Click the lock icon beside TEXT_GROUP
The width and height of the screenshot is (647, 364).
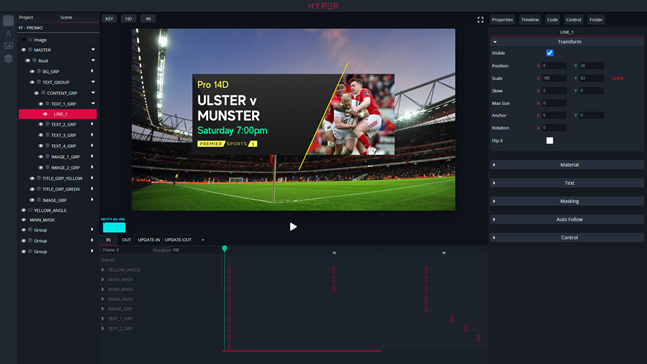[39, 82]
